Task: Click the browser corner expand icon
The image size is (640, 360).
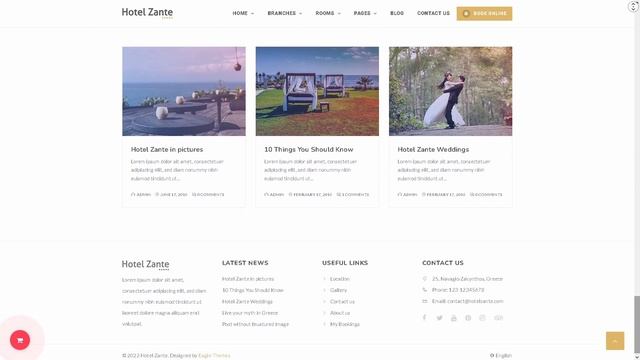Action: 633,6
